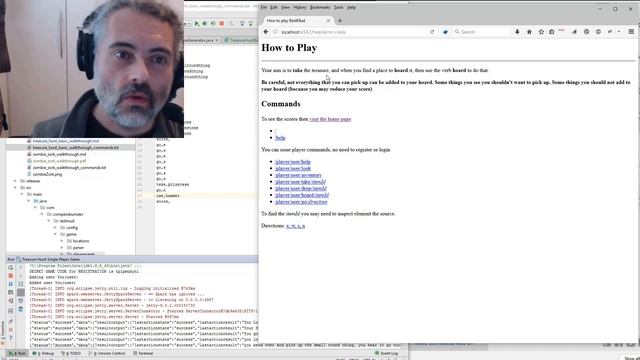Open the /player/user/drop/itemId link

pos(301,189)
